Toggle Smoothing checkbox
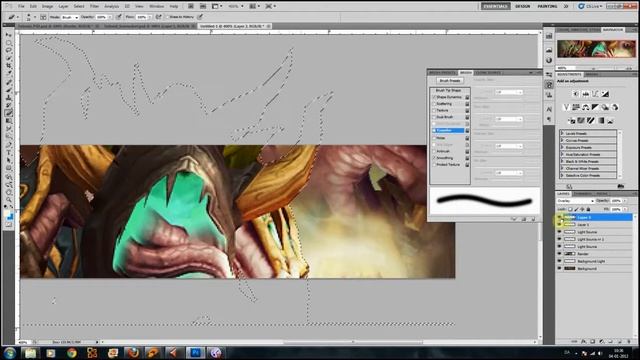This screenshot has width=640, height=360. 434,158
